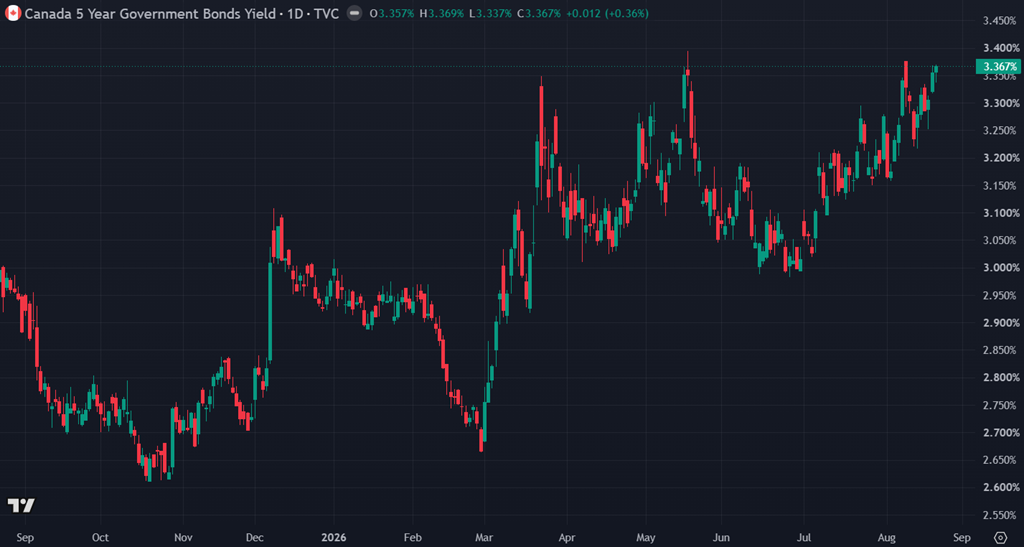Click the Aug label on time axis
The height and width of the screenshot is (547, 1024).
coord(886,538)
